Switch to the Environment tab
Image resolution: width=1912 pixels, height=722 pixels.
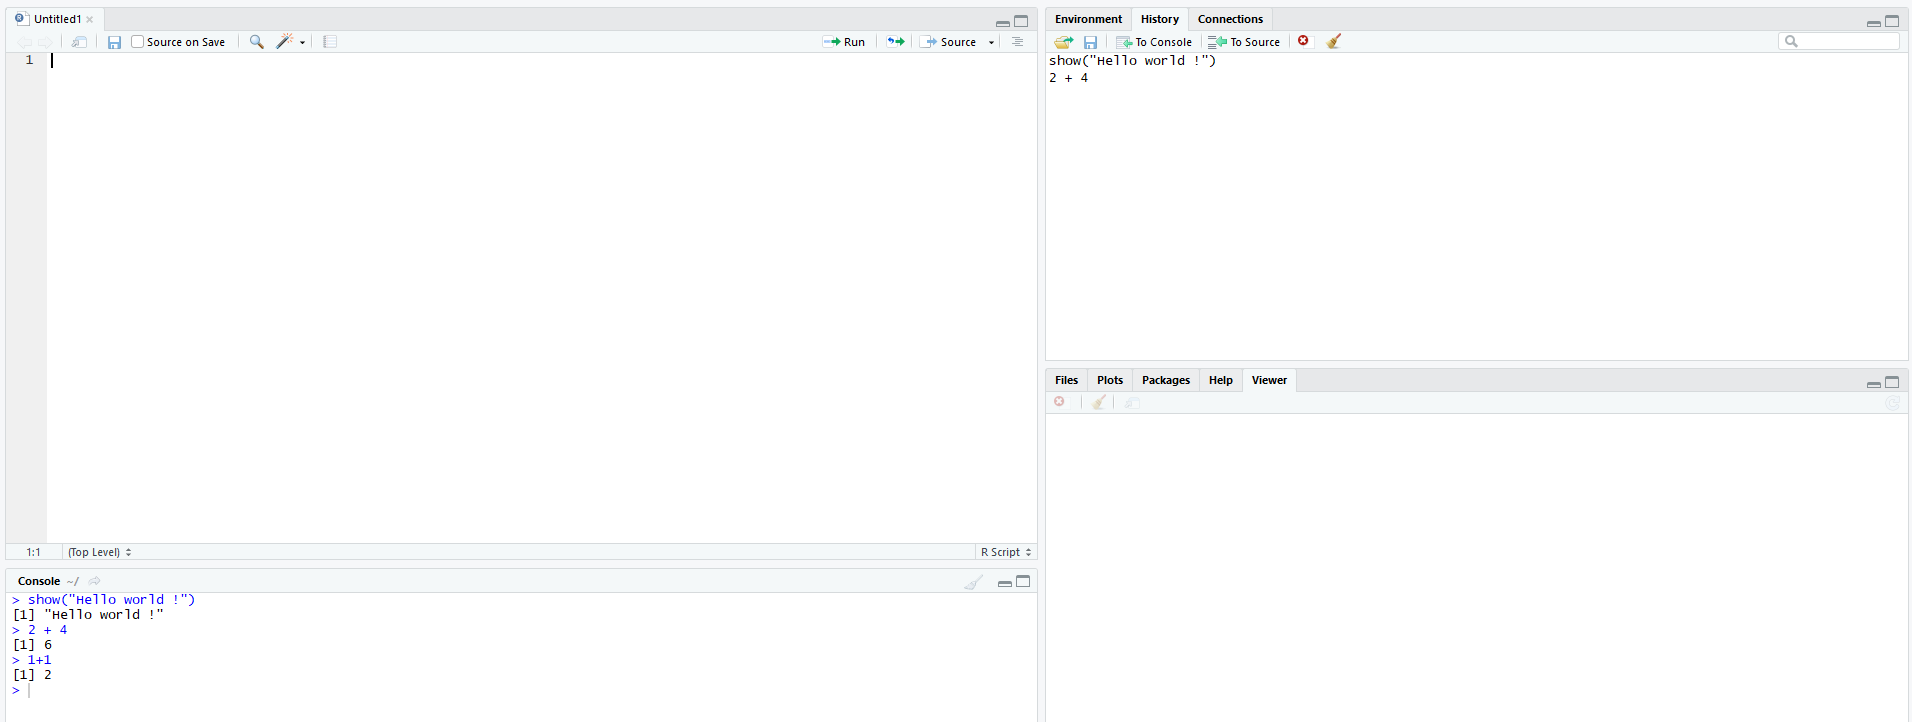point(1088,19)
